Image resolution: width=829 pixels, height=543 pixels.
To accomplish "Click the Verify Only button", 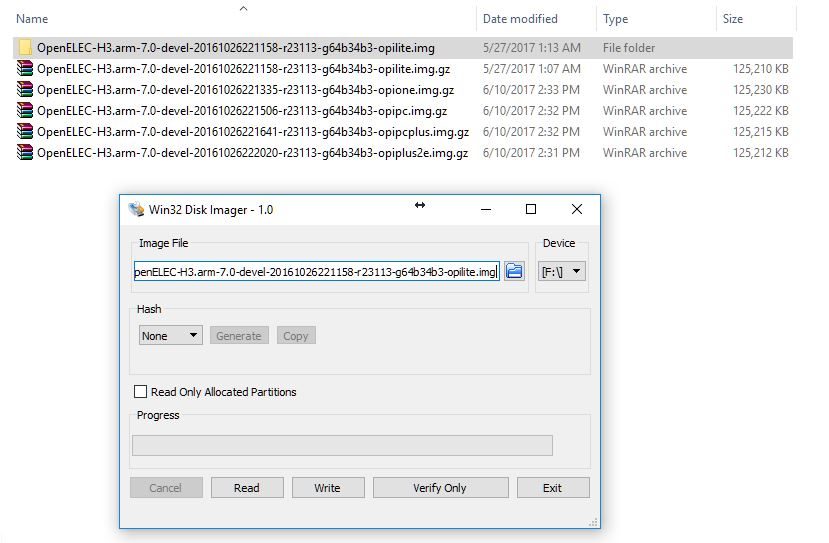I will coord(440,487).
